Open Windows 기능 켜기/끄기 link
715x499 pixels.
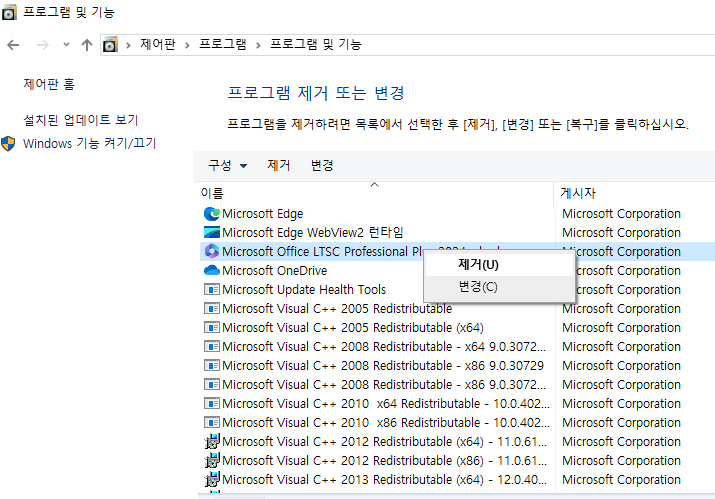click(90, 143)
